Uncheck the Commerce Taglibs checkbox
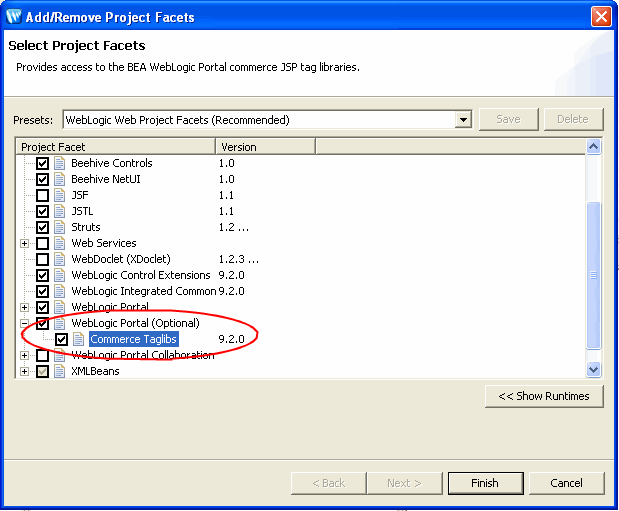Viewport: 619px width, 511px height. pos(62,339)
